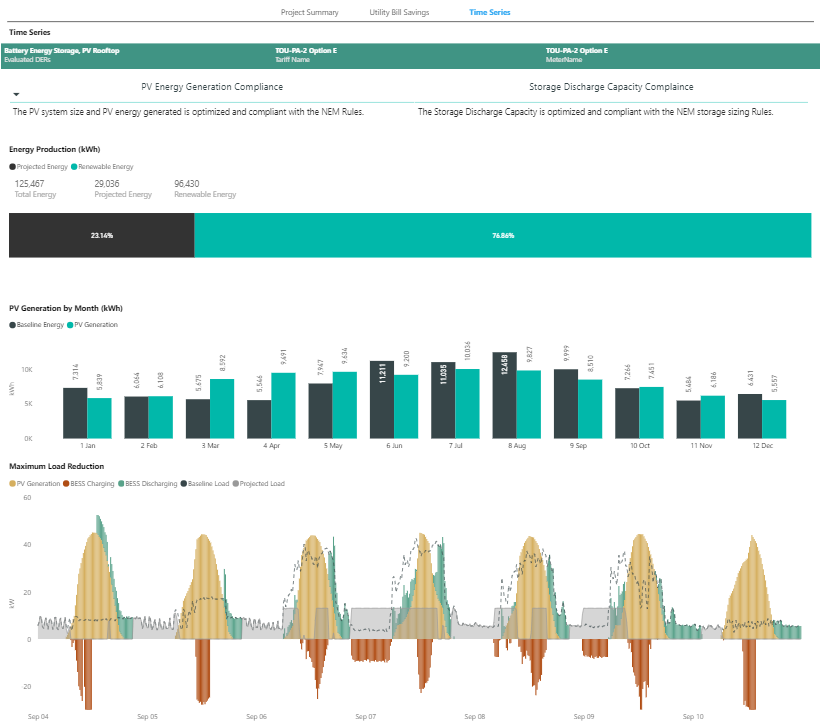Select the teal 76.86% renewable energy bar
The image size is (822, 726).
[502, 235]
